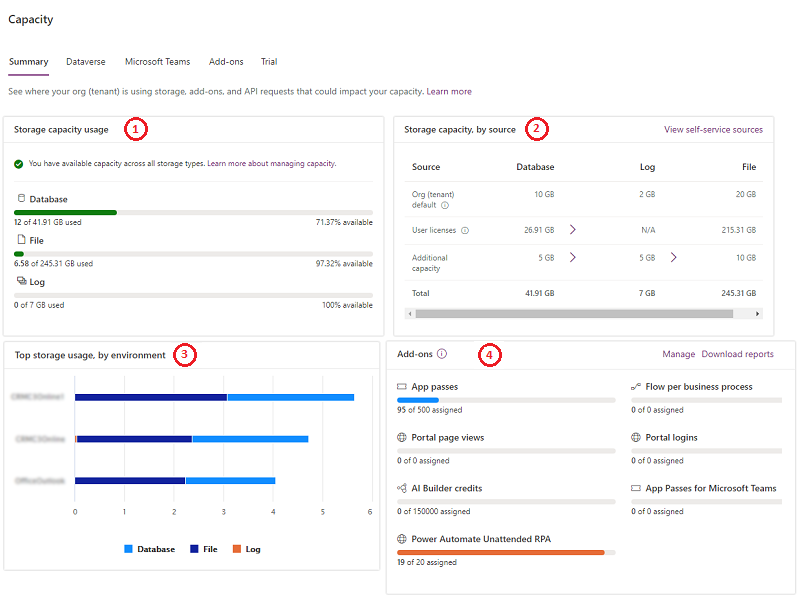Screen dimensions: 800x599
Task: Click Download reports link
Action: click(737, 354)
